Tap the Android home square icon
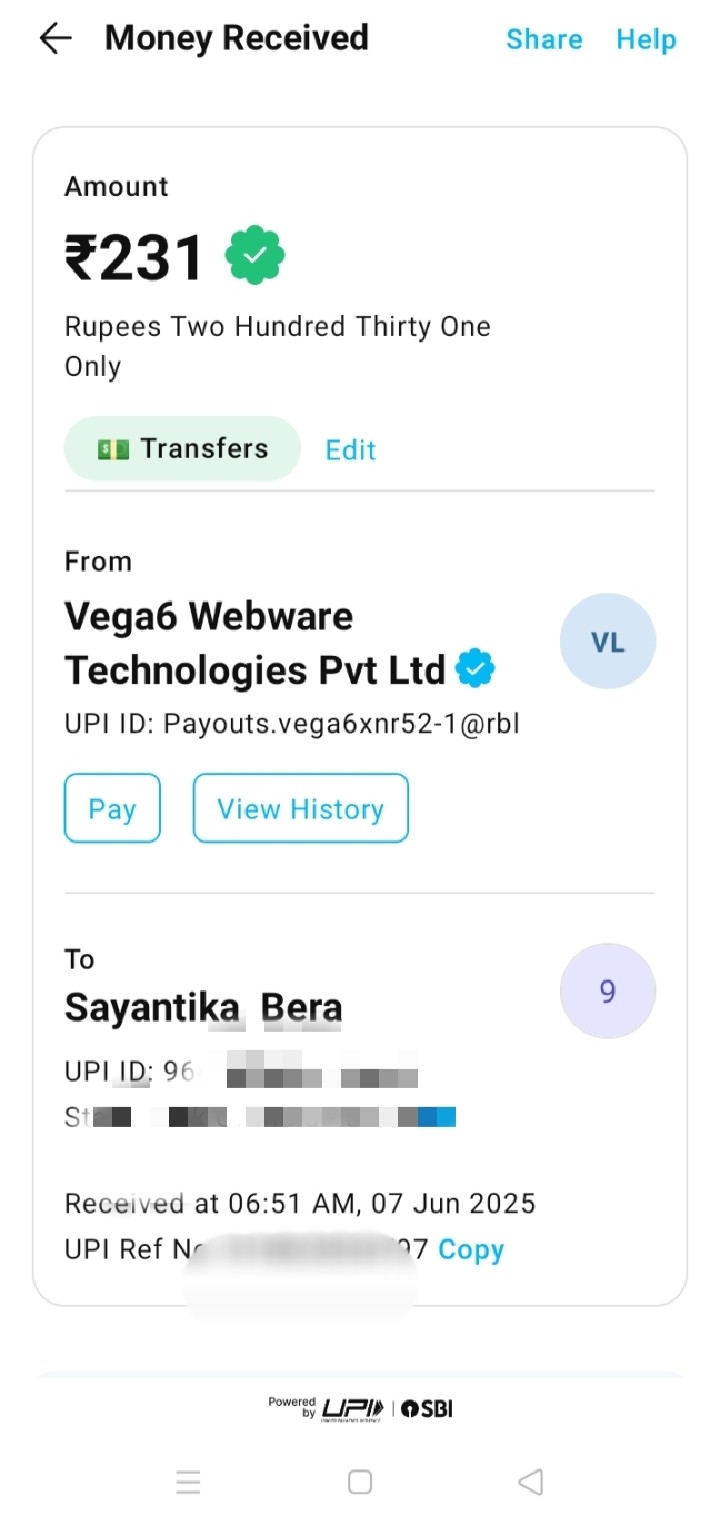 [x=360, y=1482]
